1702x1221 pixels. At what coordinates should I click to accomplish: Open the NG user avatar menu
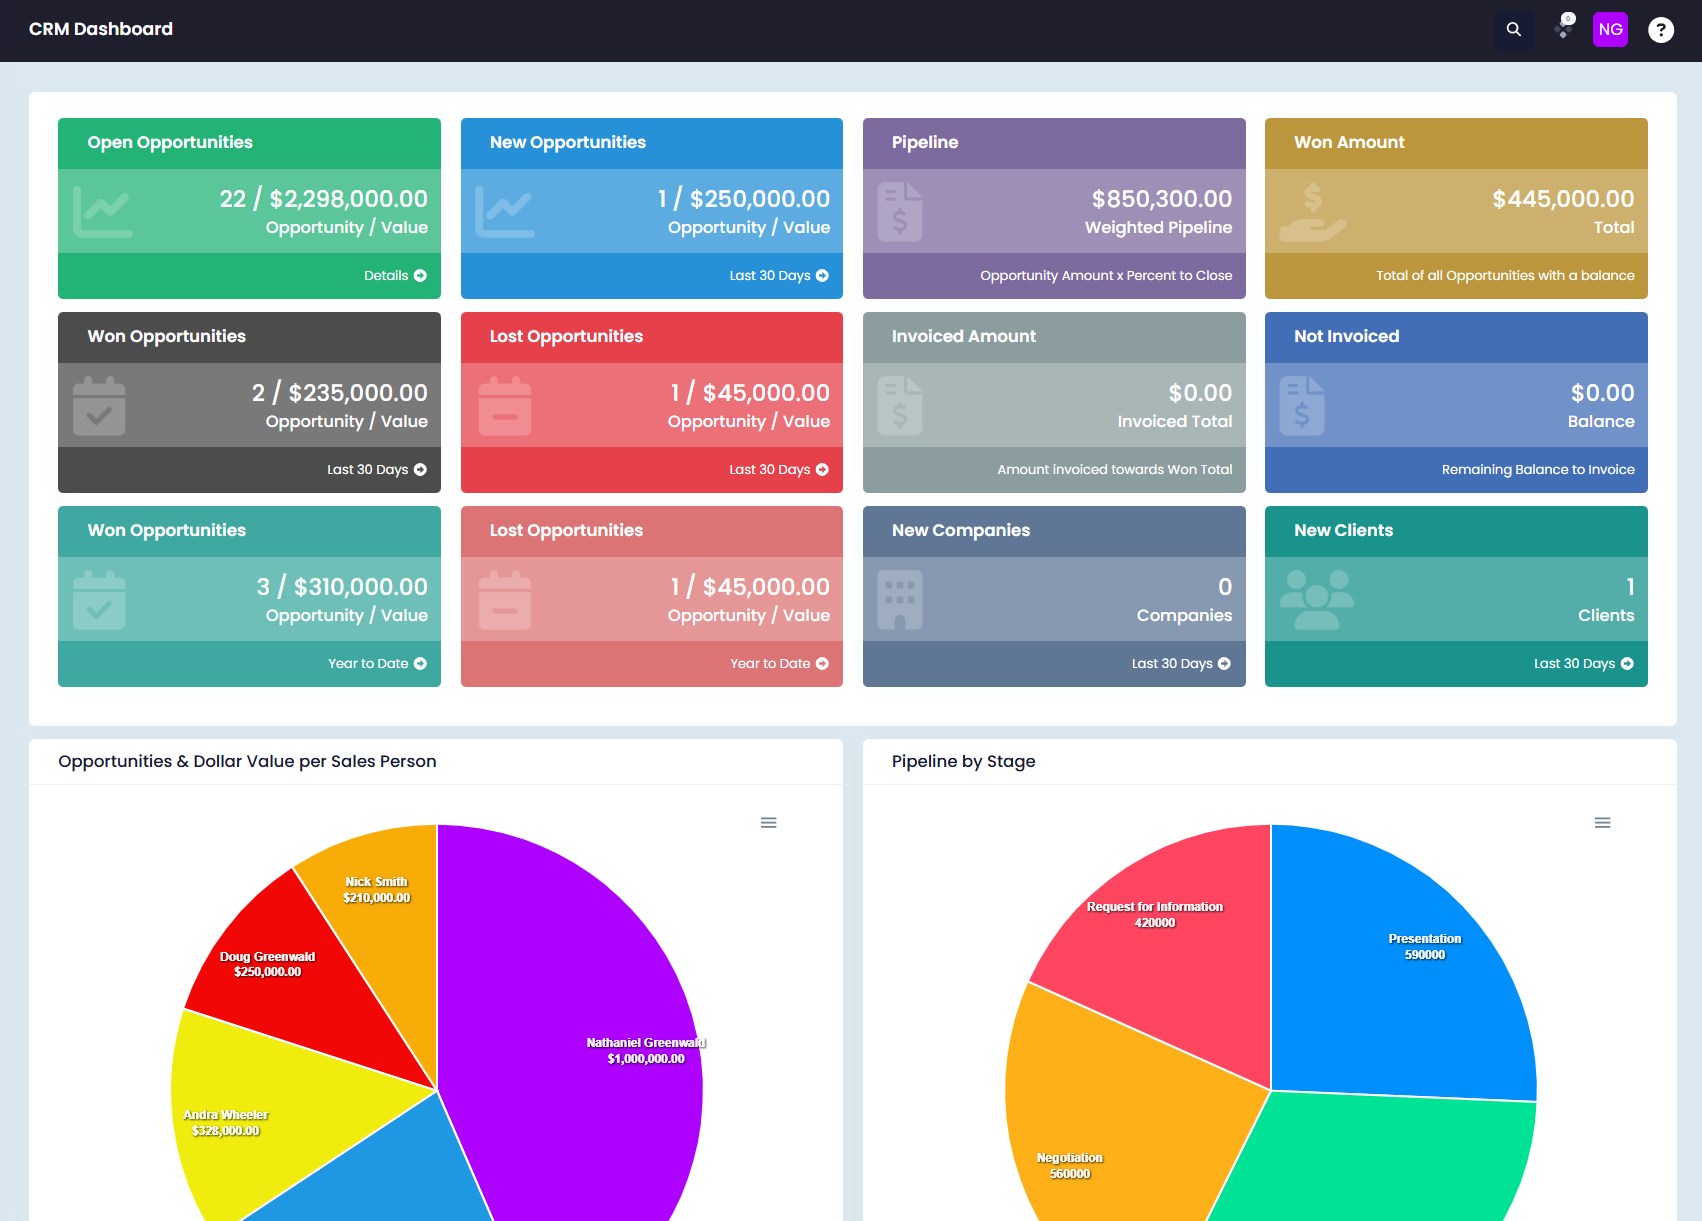1610,30
